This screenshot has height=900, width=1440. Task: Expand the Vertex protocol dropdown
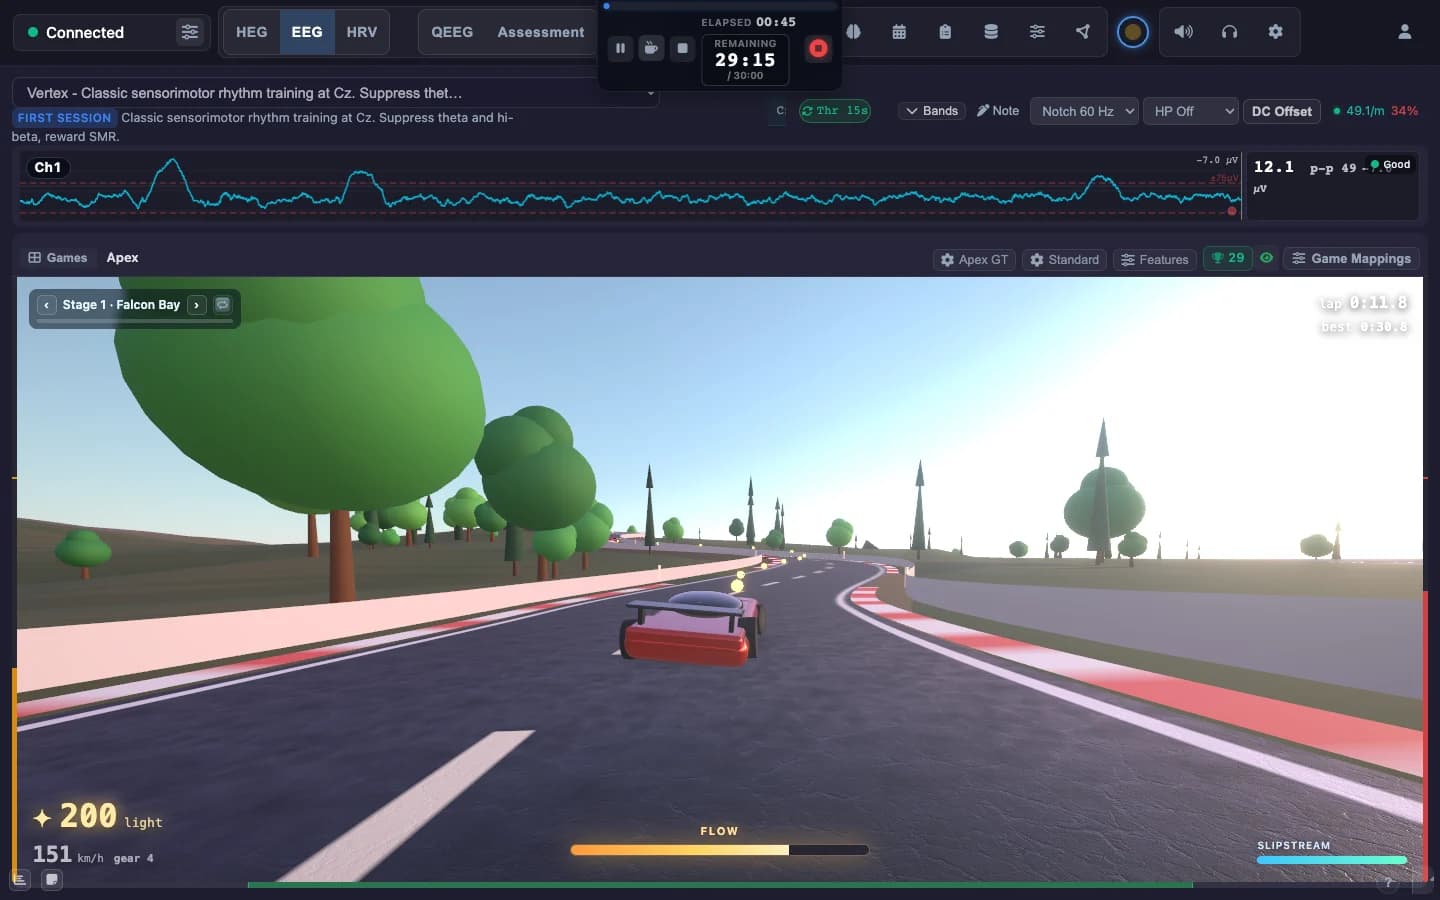(336, 93)
